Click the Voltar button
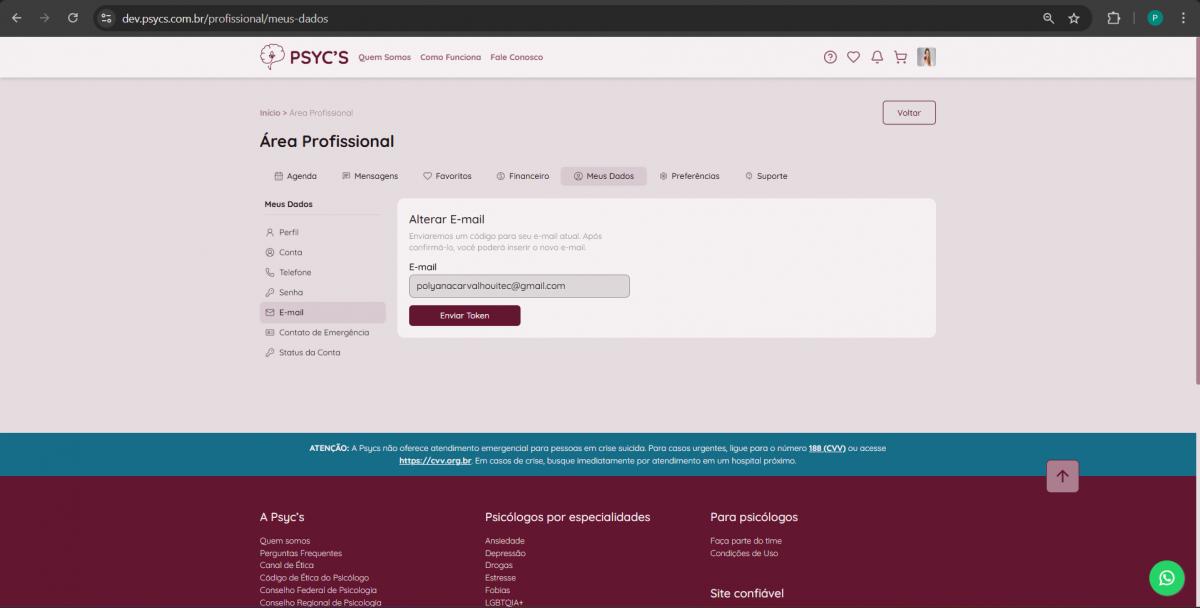The width and height of the screenshot is (1200, 608). [x=908, y=113]
